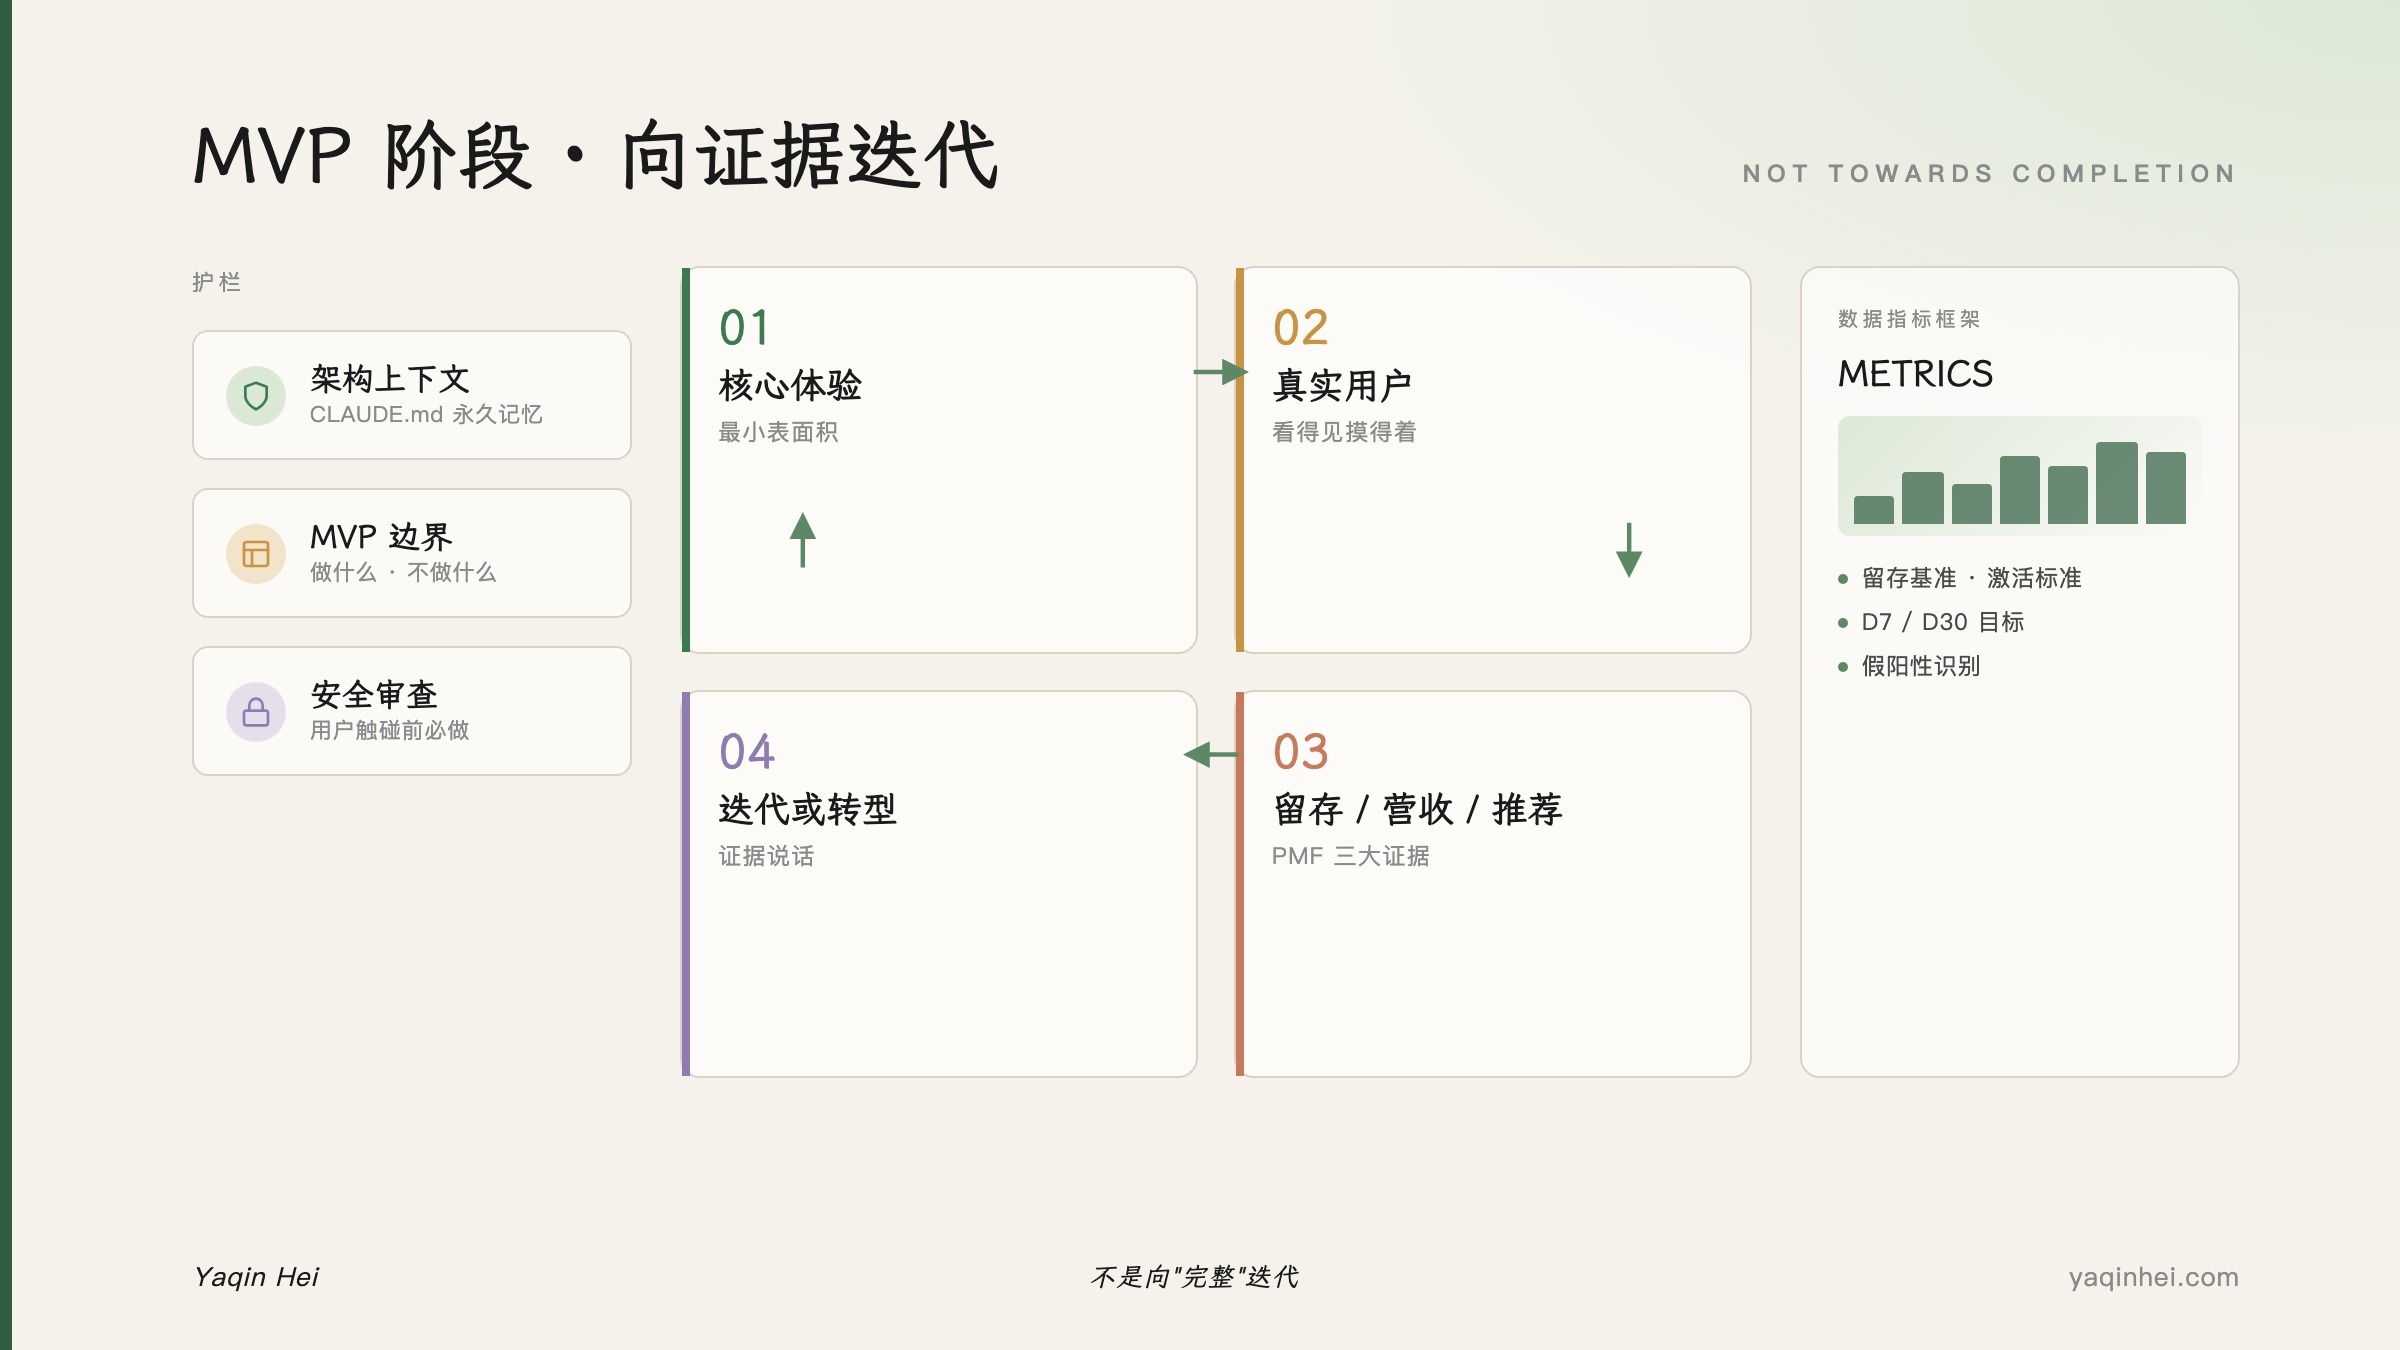Click the 看得见摸得着 subtitle
Screen dimensions: 2400x1350
point(1344,432)
